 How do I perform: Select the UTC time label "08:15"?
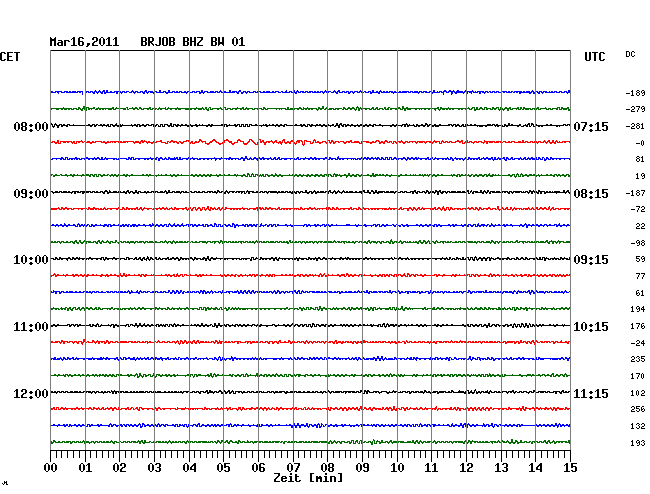click(x=591, y=194)
